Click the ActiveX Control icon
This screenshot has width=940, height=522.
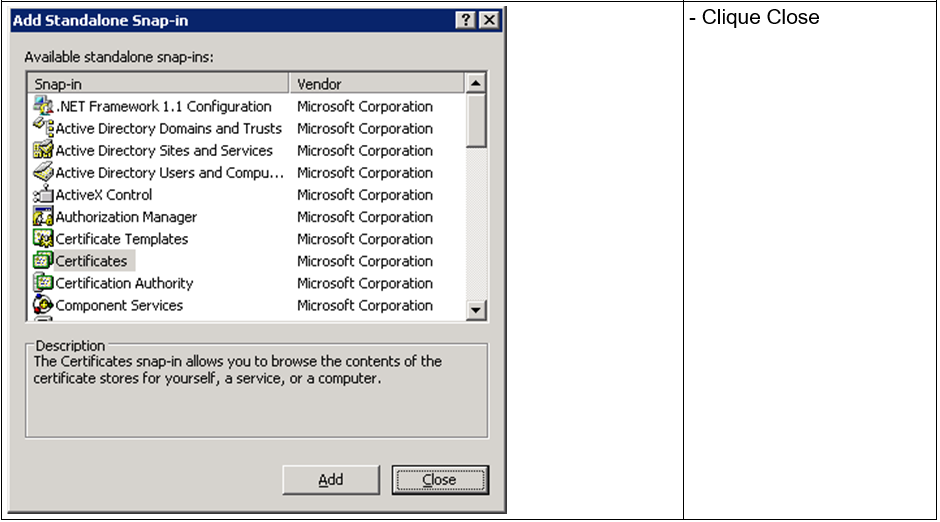pos(43,194)
